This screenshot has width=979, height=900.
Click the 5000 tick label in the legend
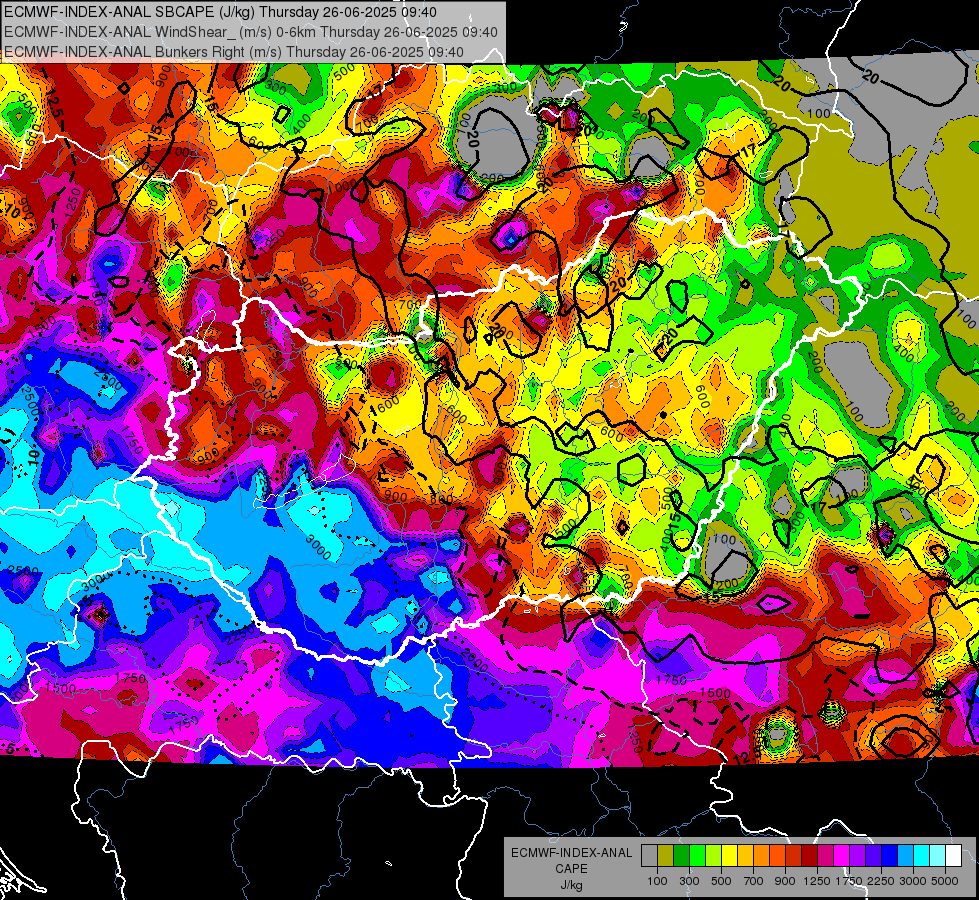click(x=945, y=881)
